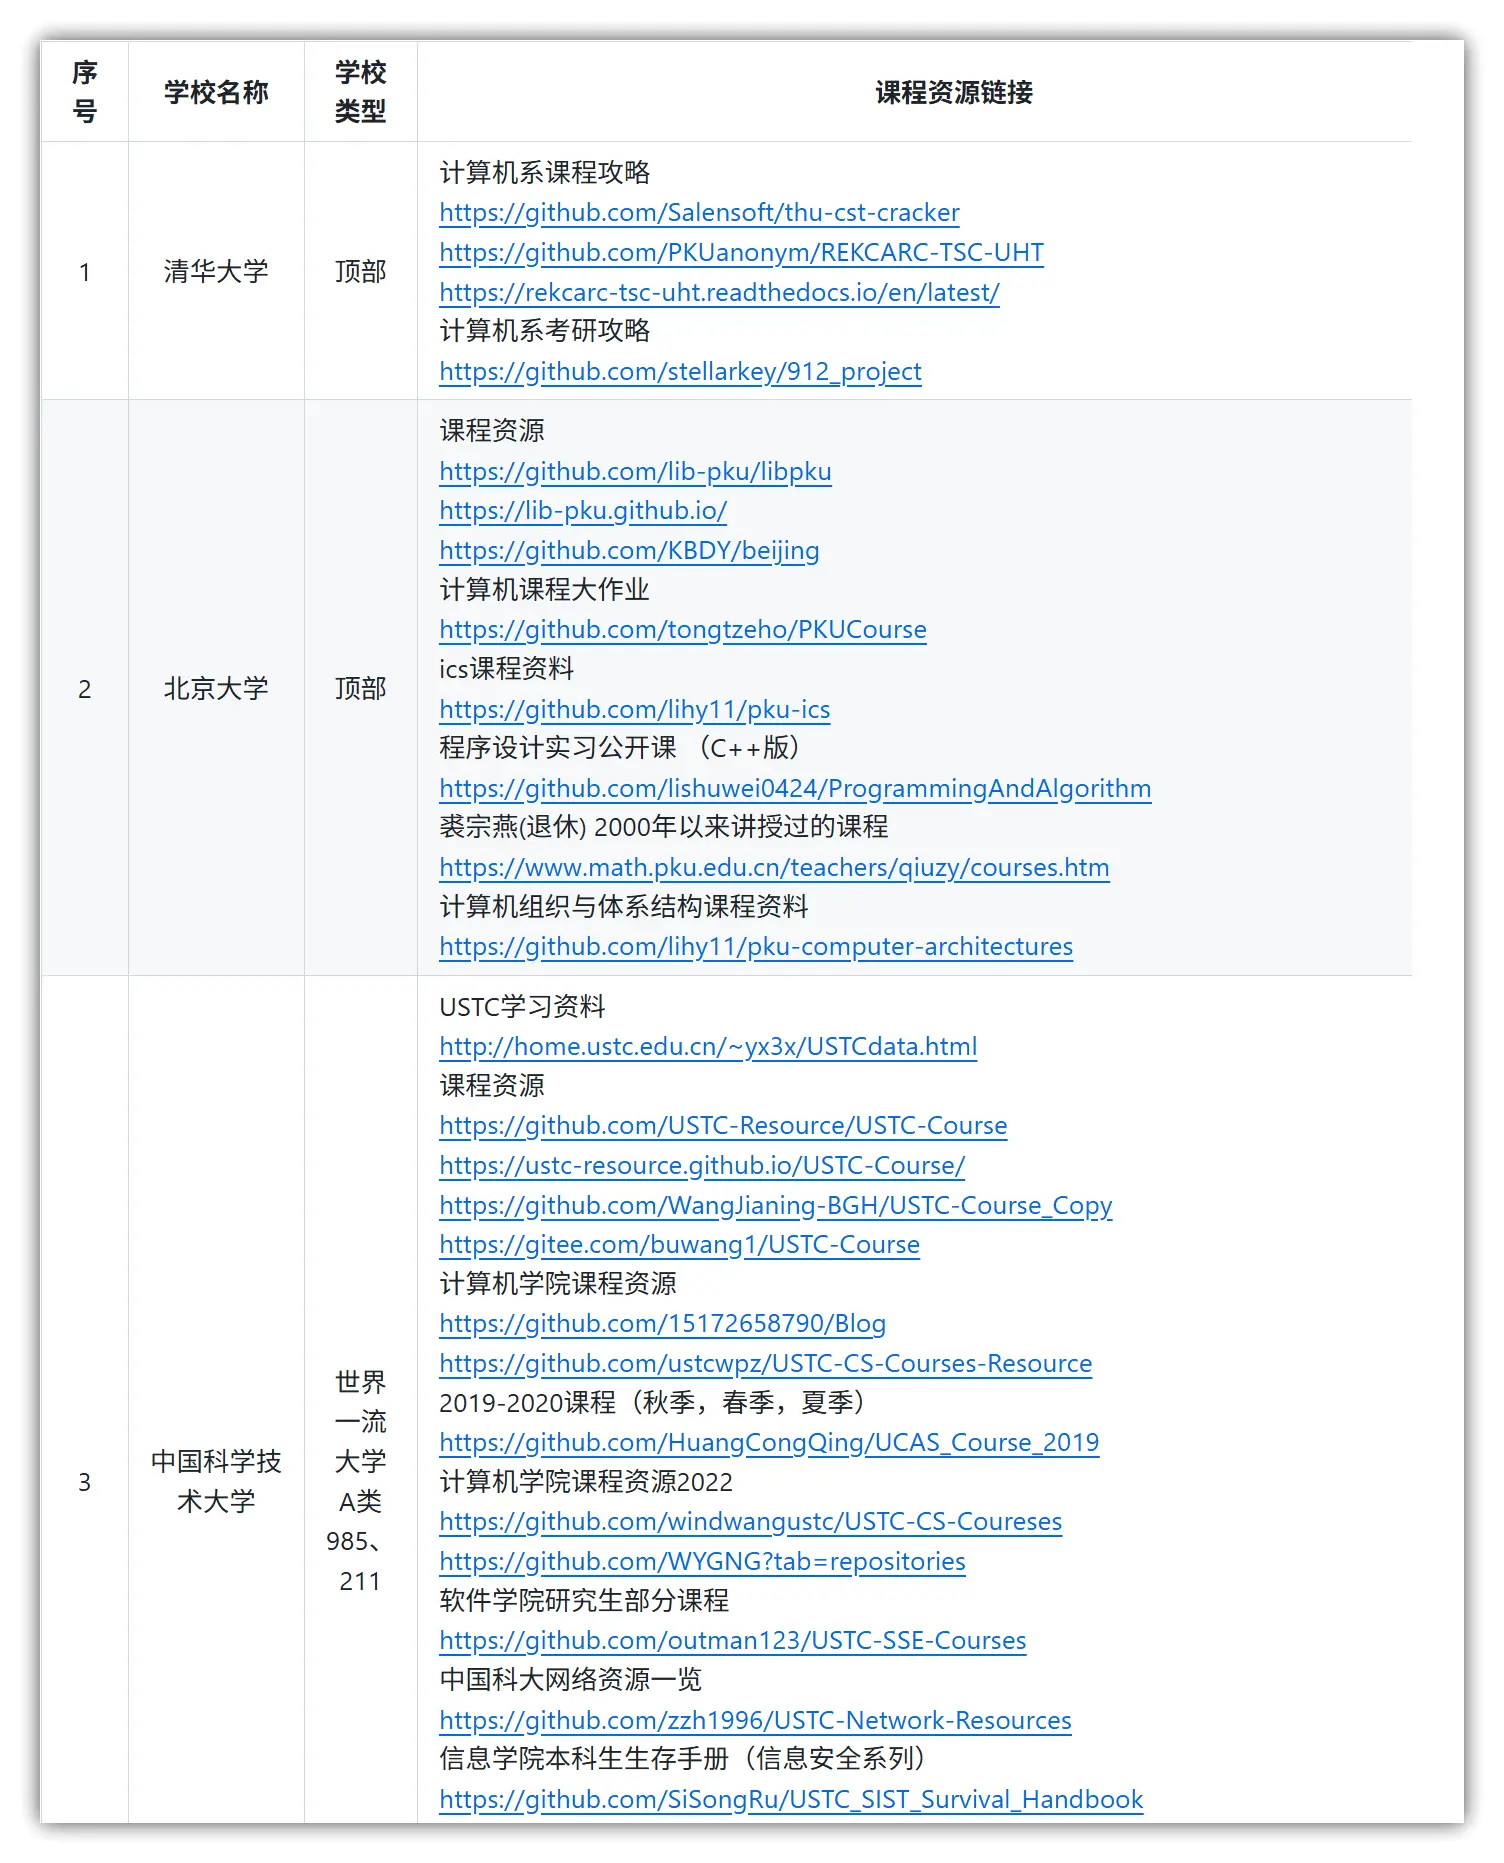The width and height of the screenshot is (1504, 1863).
Task: Click the USTC学习资料 label
Action: coord(522,1007)
